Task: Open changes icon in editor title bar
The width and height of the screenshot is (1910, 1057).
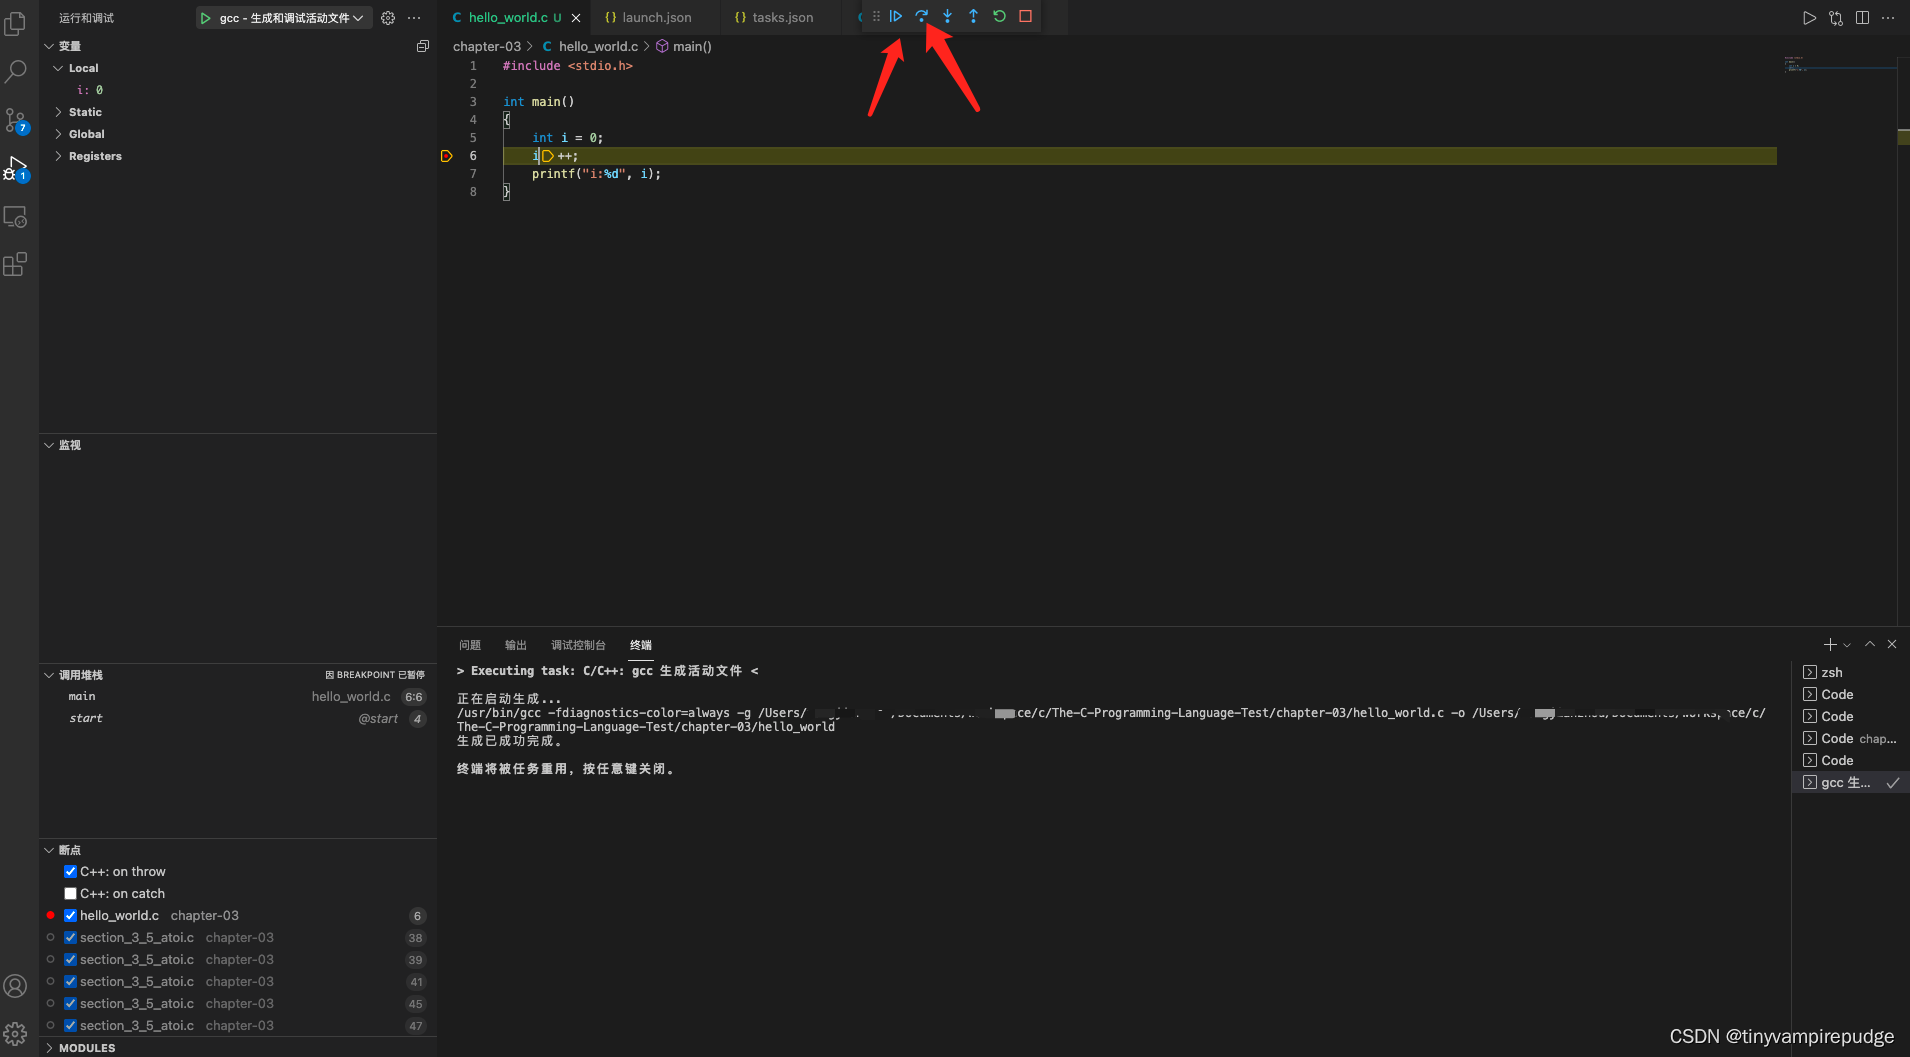Action: [x=1836, y=18]
